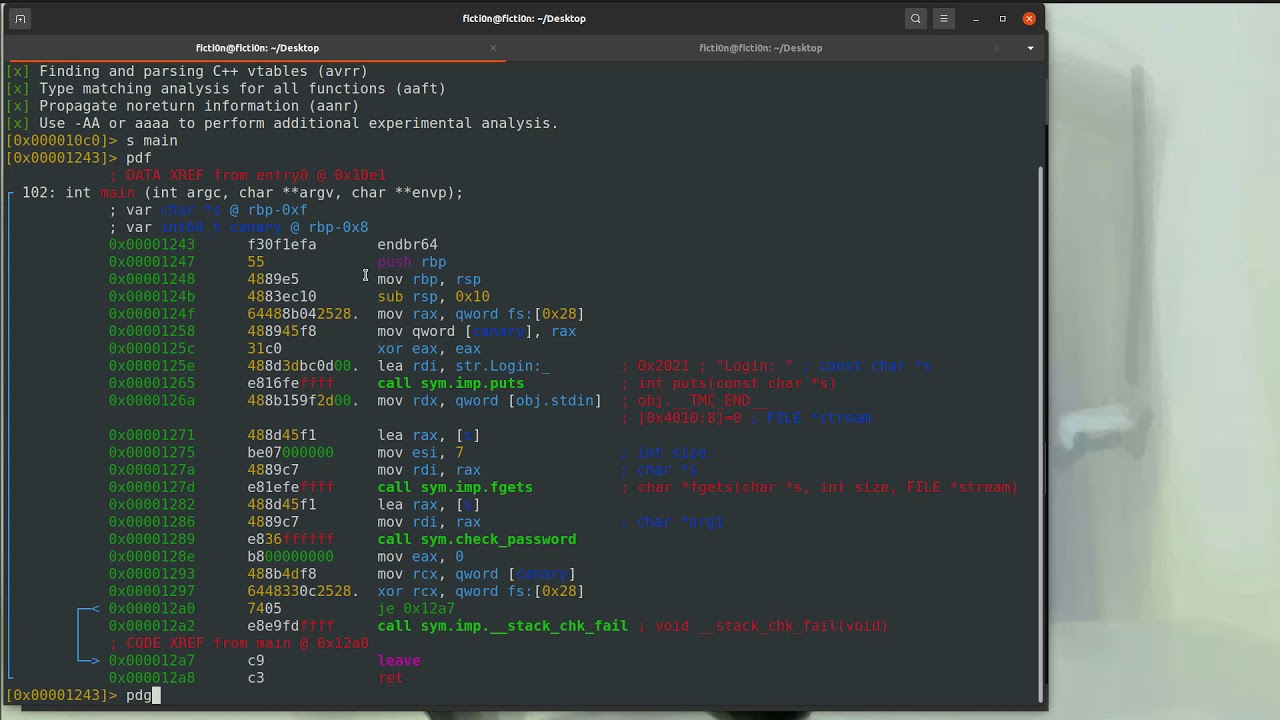Click the address 0x00001289
Screen dimensions: 1280x720
point(152,539)
